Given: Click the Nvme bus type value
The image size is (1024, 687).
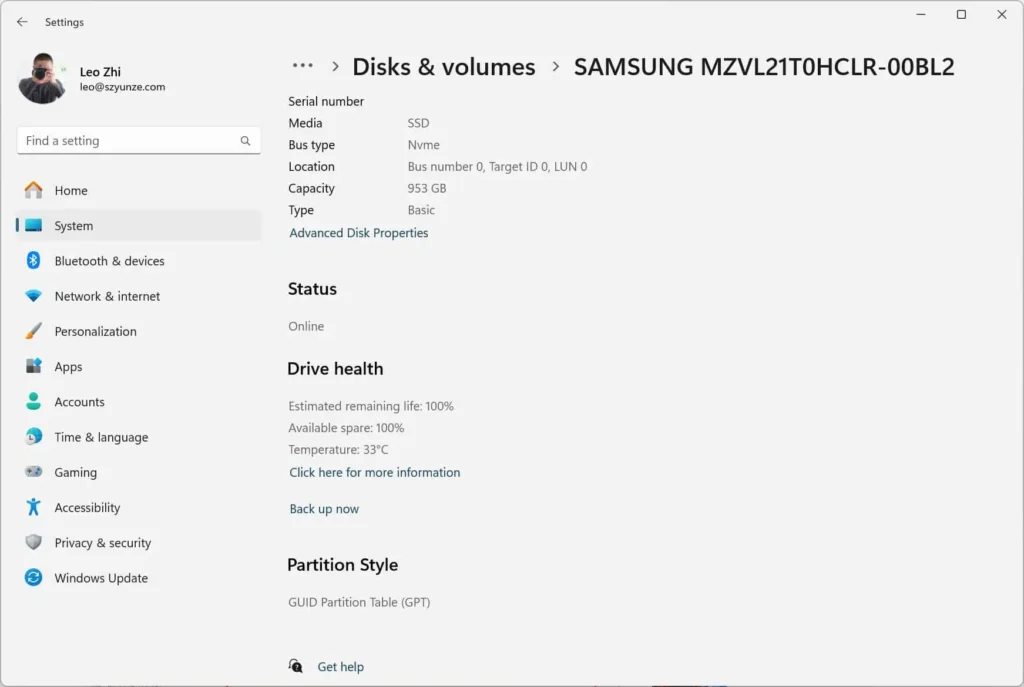Looking at the screenshot, I should pyautogui.click(x=423, y=145).
